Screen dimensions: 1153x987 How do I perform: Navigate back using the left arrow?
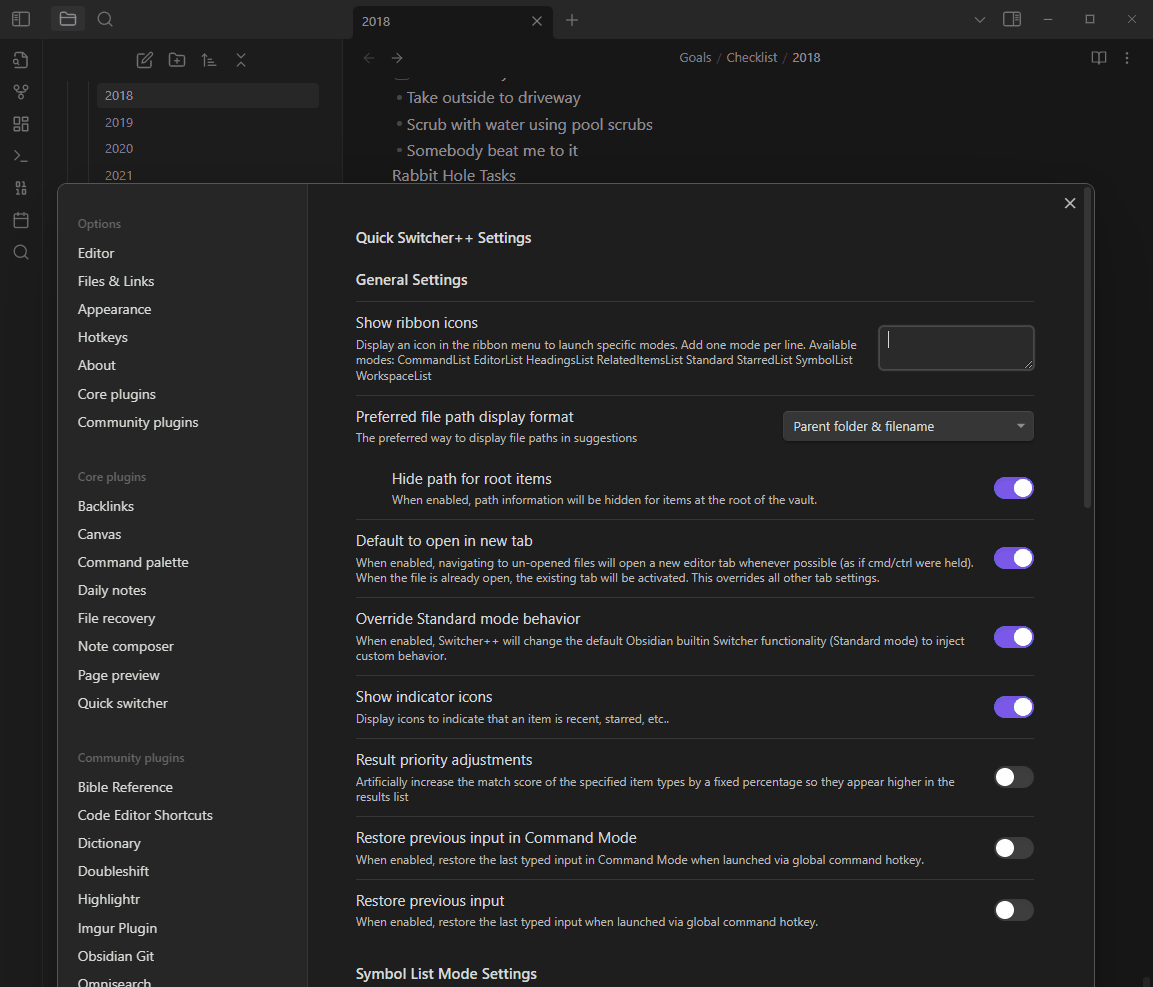pyautogui.click(x=368, y=57)
